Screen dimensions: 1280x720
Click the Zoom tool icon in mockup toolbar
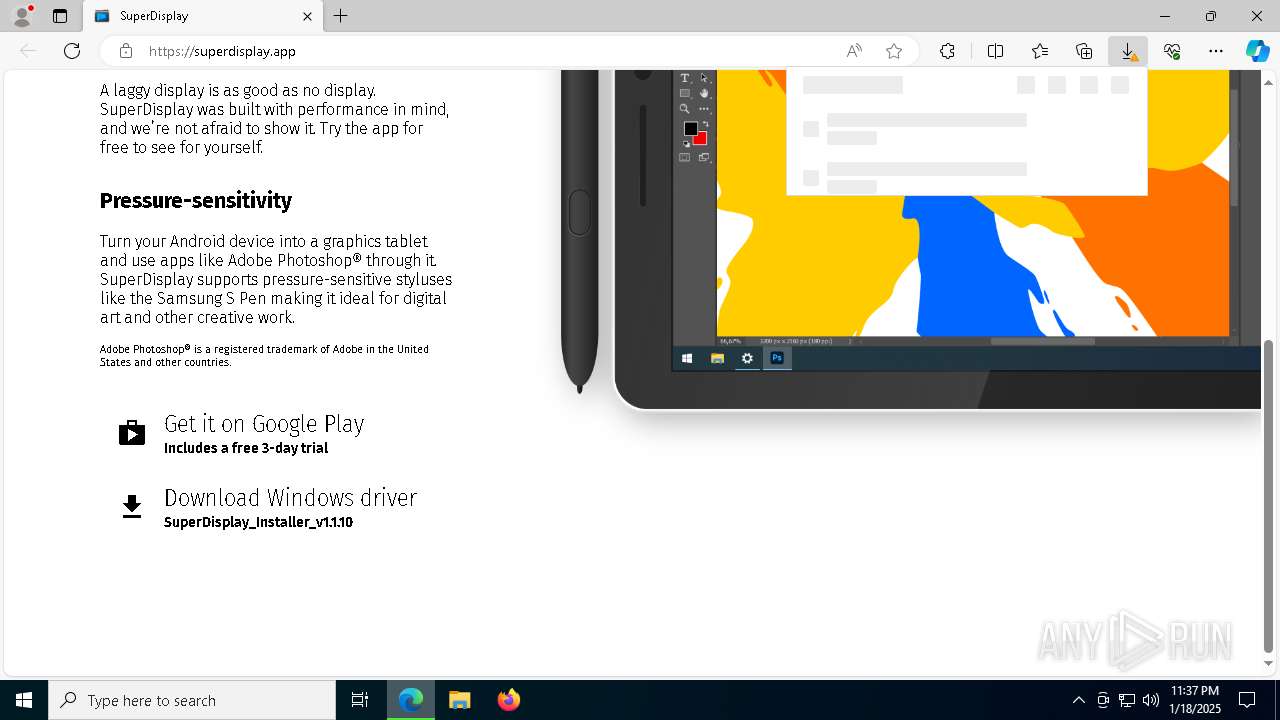pos(685,109)
